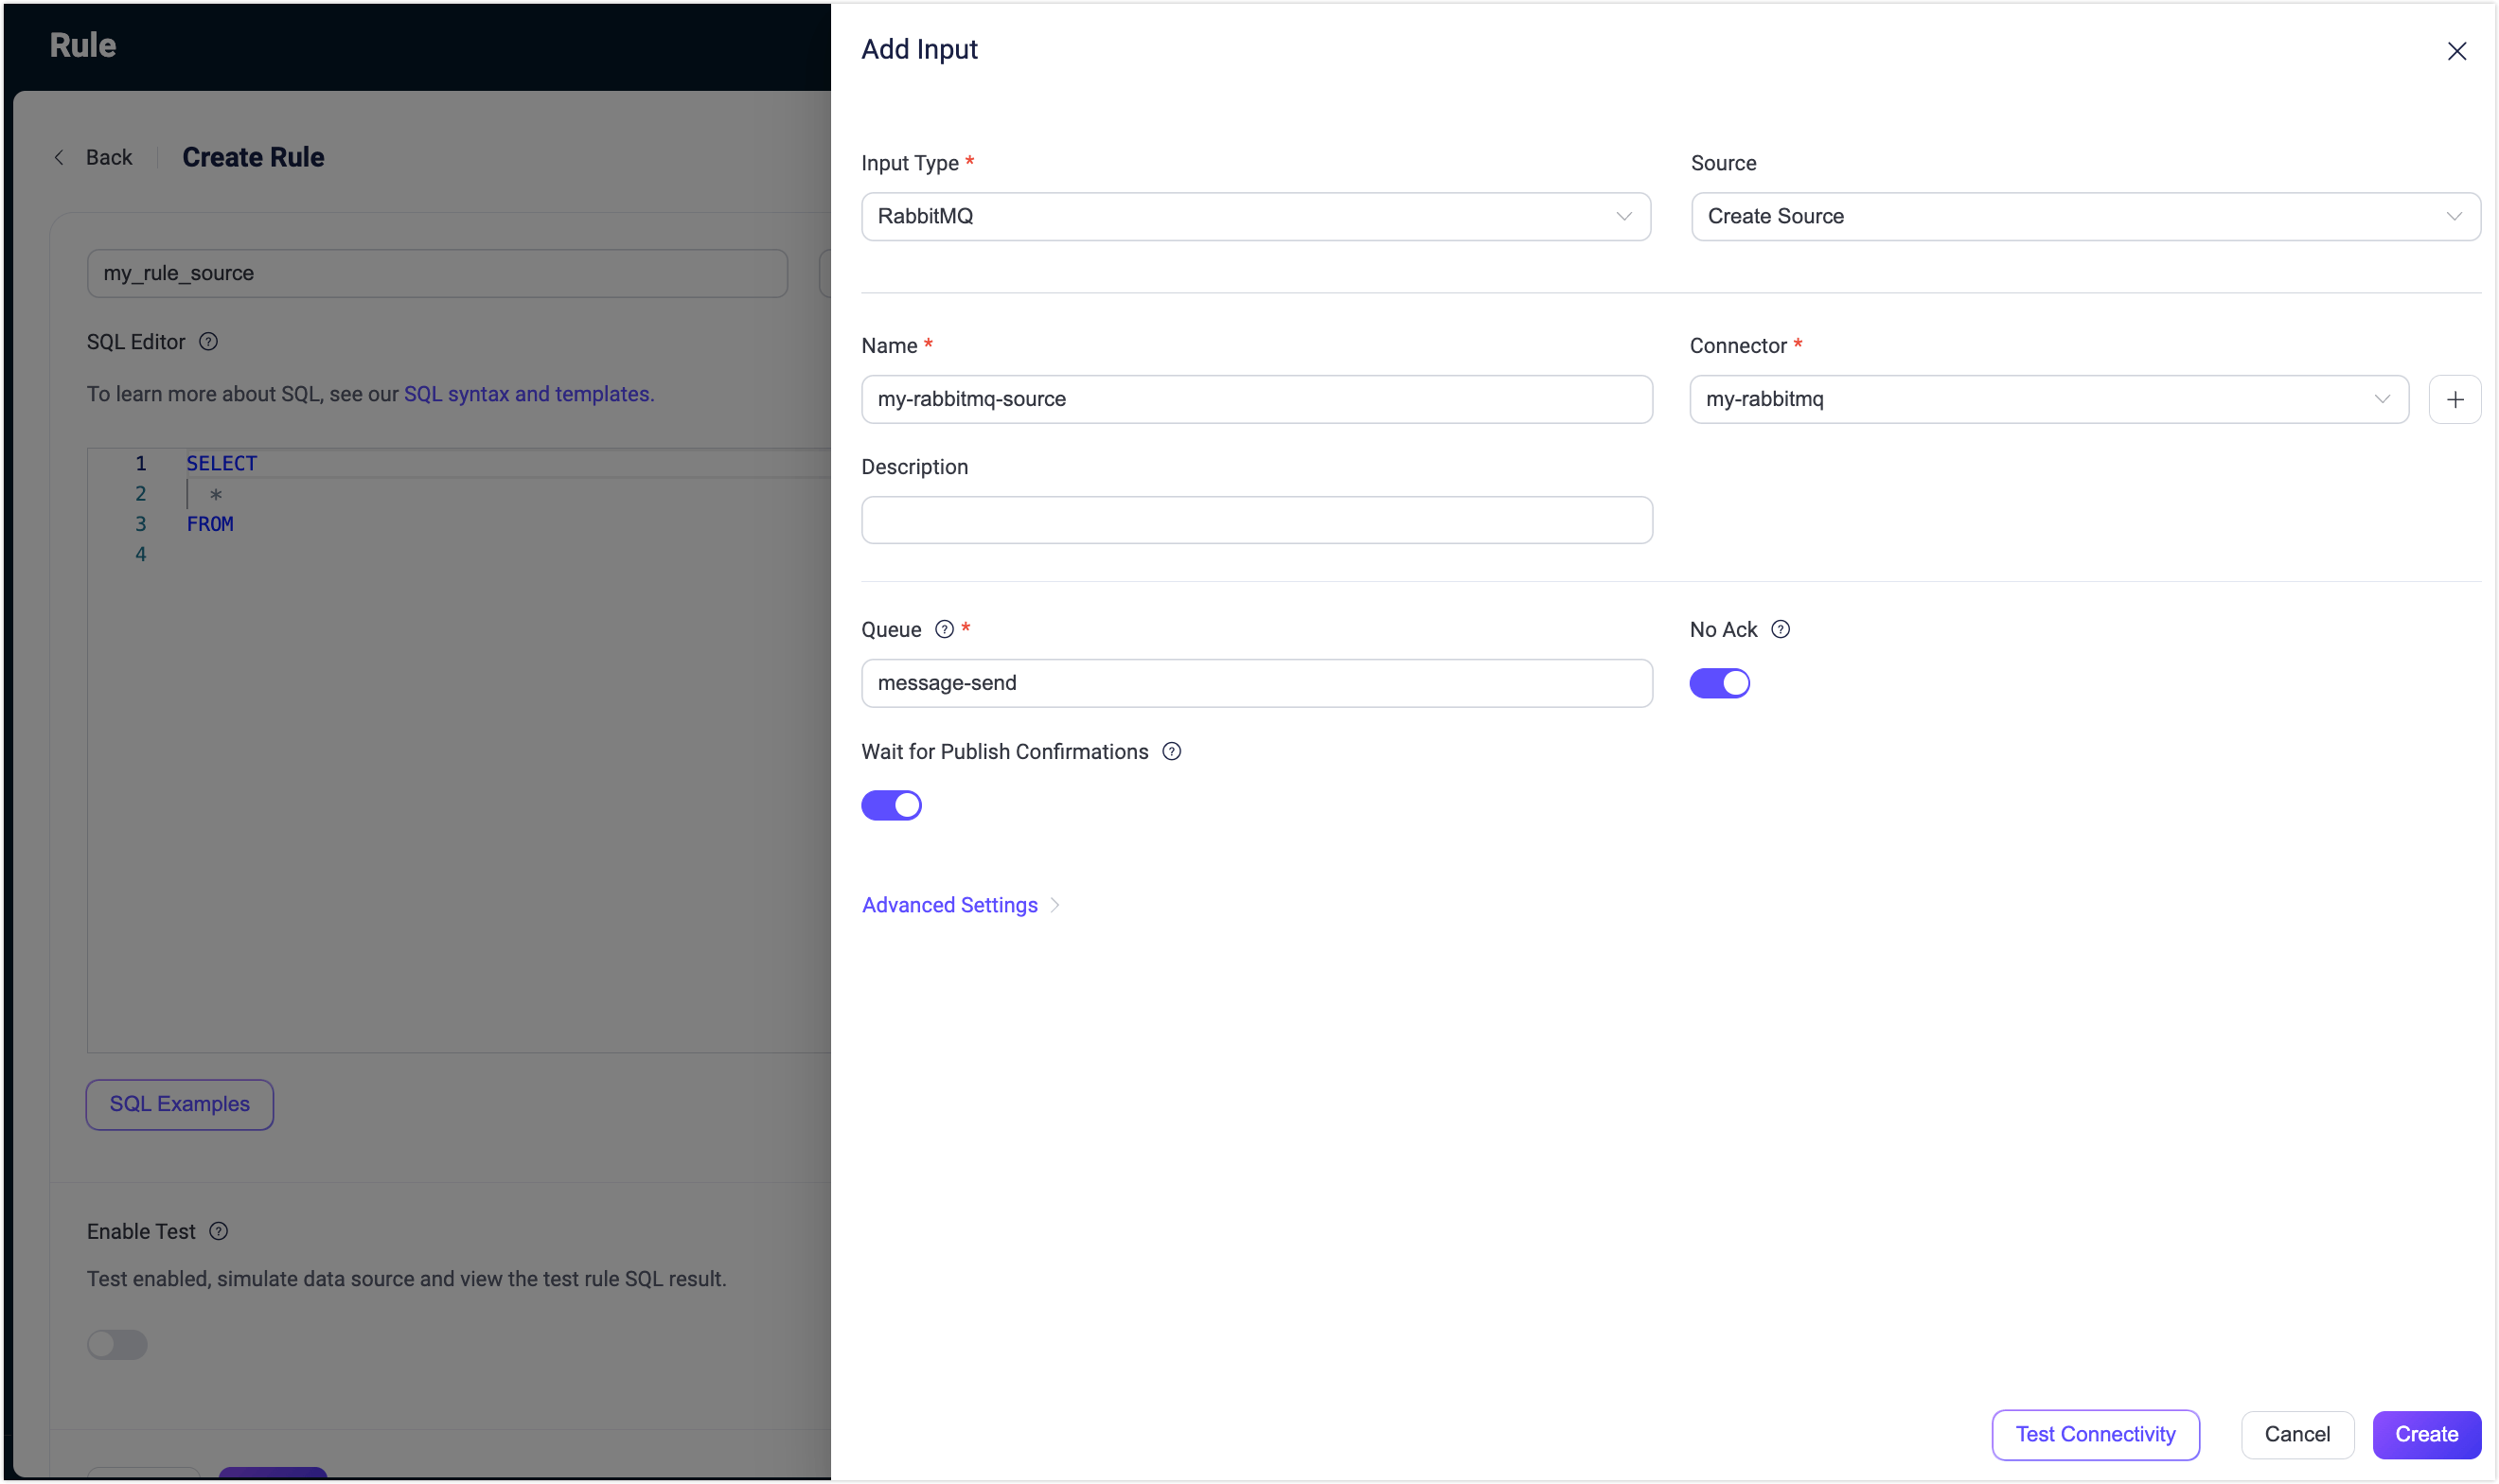
Task: Click the back chevron next to Back
Action: coord(59,157)
